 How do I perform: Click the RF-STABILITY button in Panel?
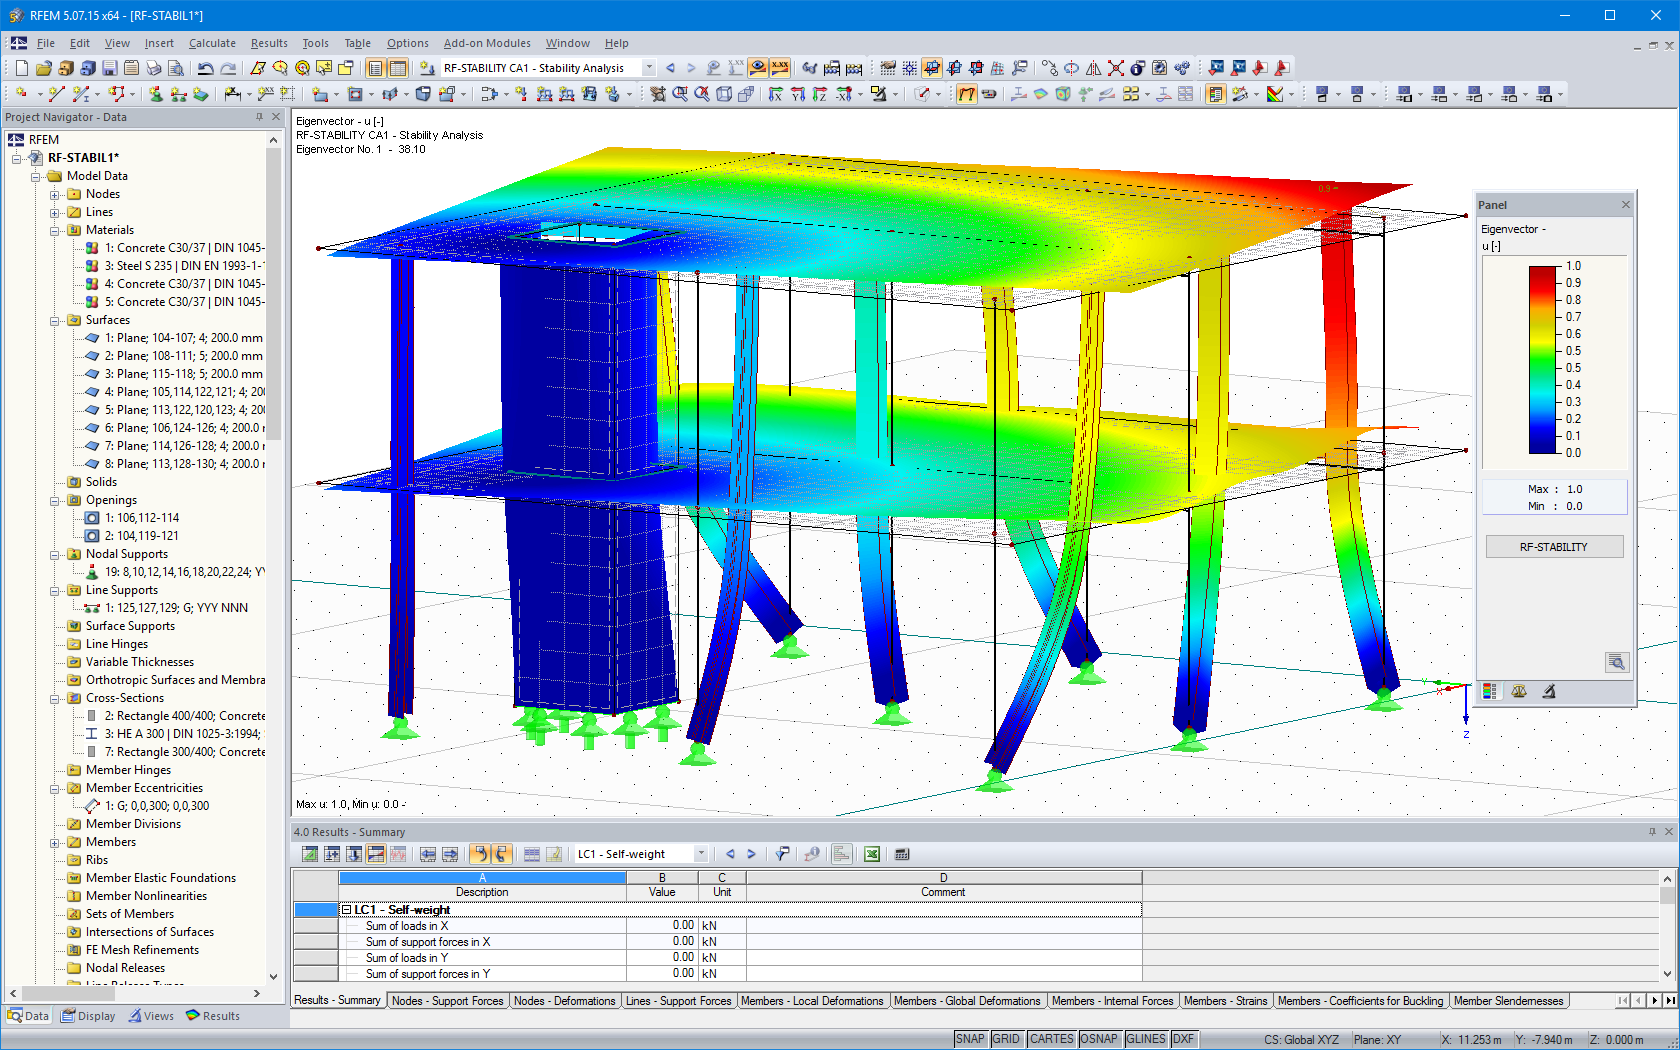pyautogui.click(x=1554, y=547)
